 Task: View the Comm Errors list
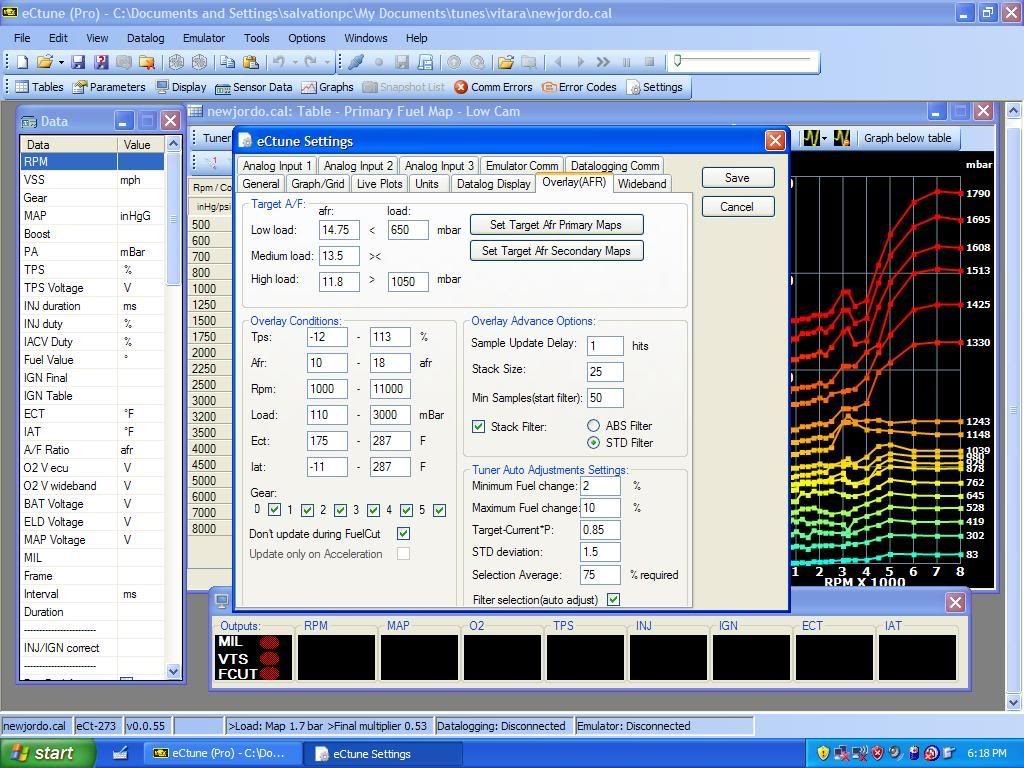[x=493, y=87]
